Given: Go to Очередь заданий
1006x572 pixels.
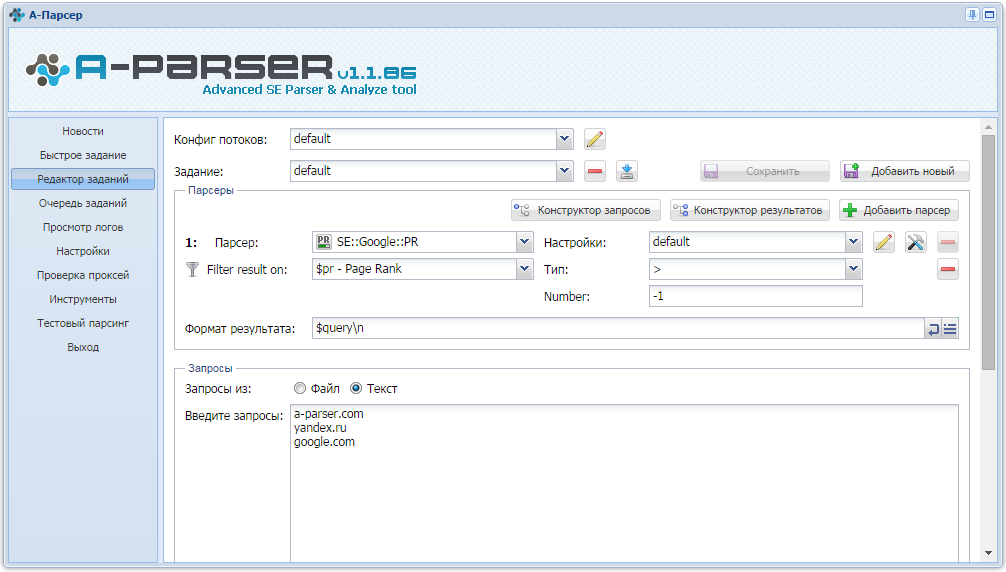Looking at the screenshot, I should (x=83, y=203).
